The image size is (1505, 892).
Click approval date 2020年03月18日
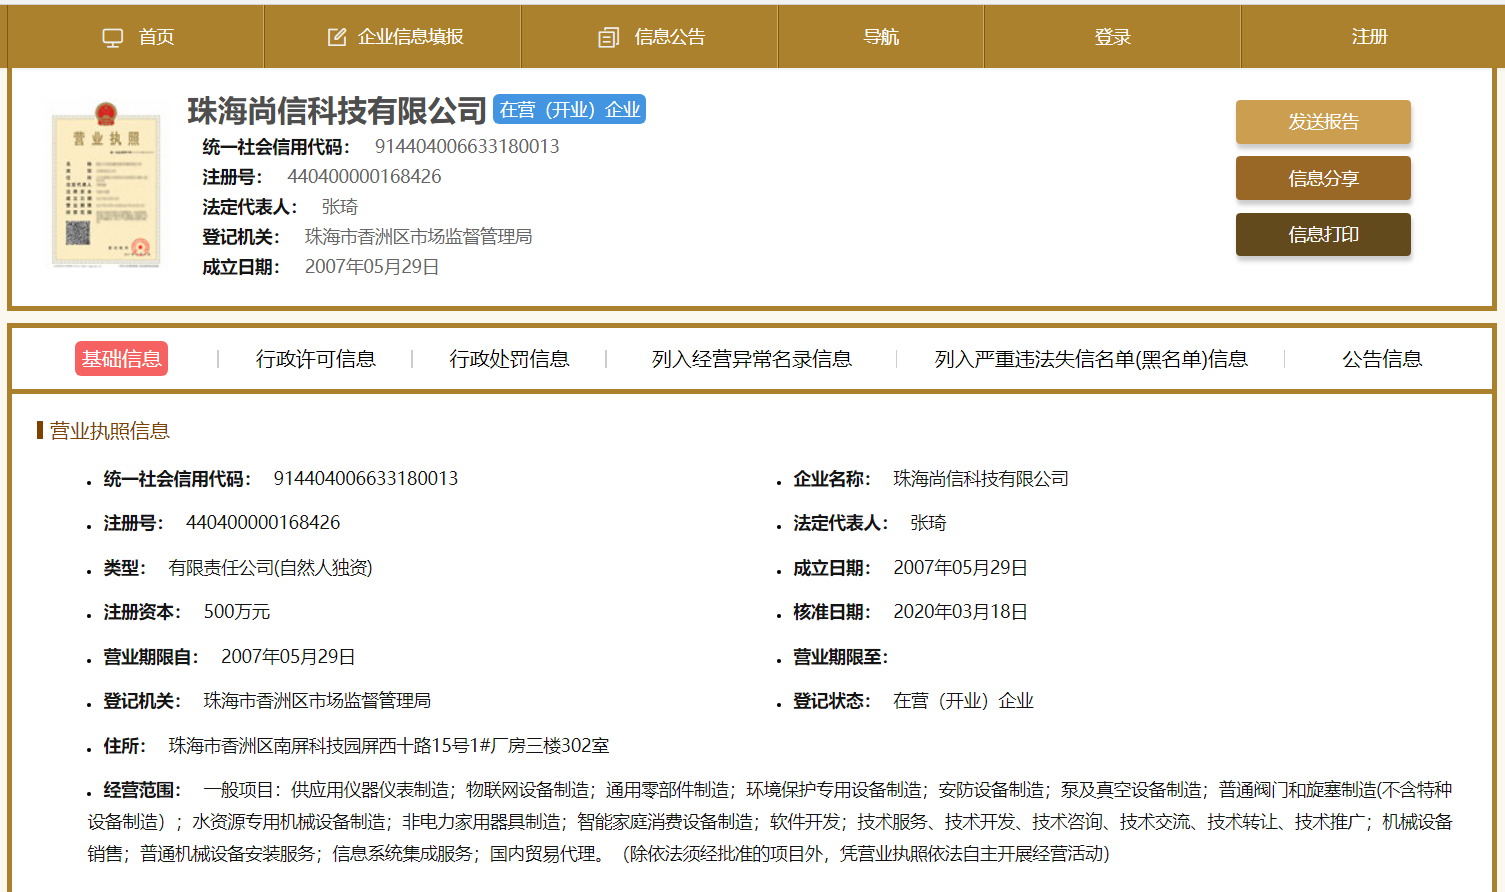[x=960, y=611]
